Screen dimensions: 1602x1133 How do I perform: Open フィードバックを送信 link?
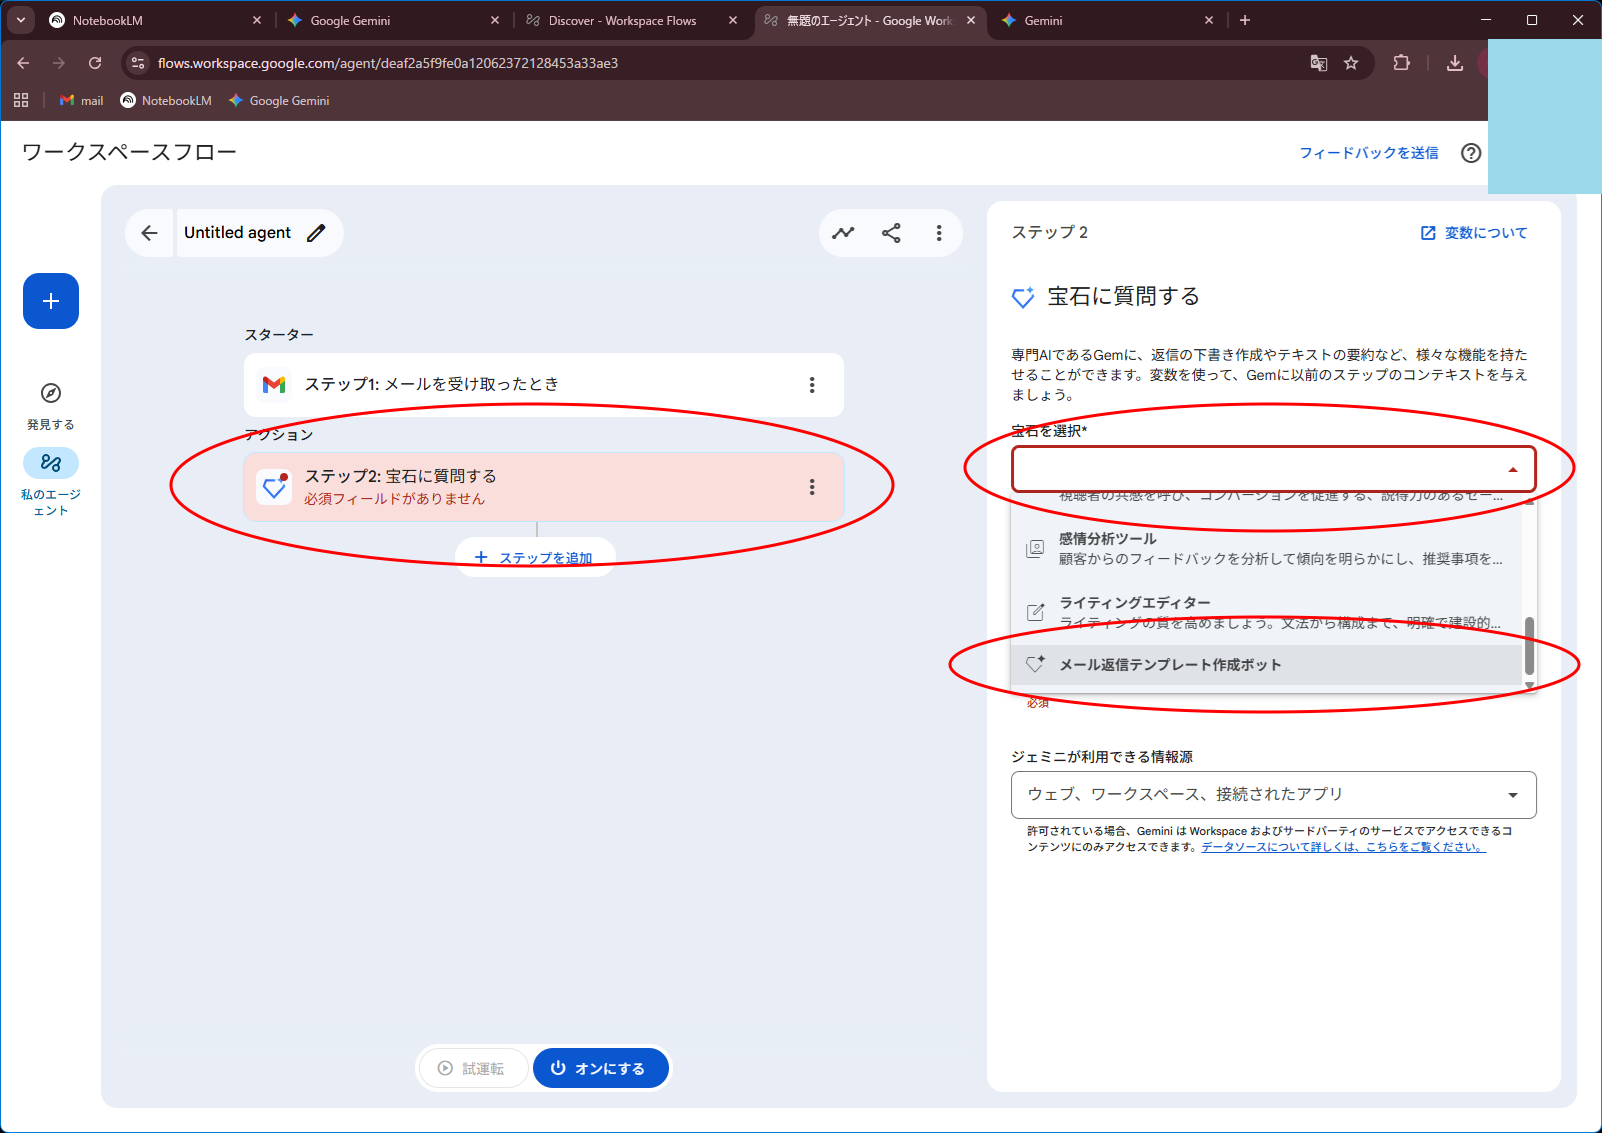pyautogui.click(x=1368, y=153)
